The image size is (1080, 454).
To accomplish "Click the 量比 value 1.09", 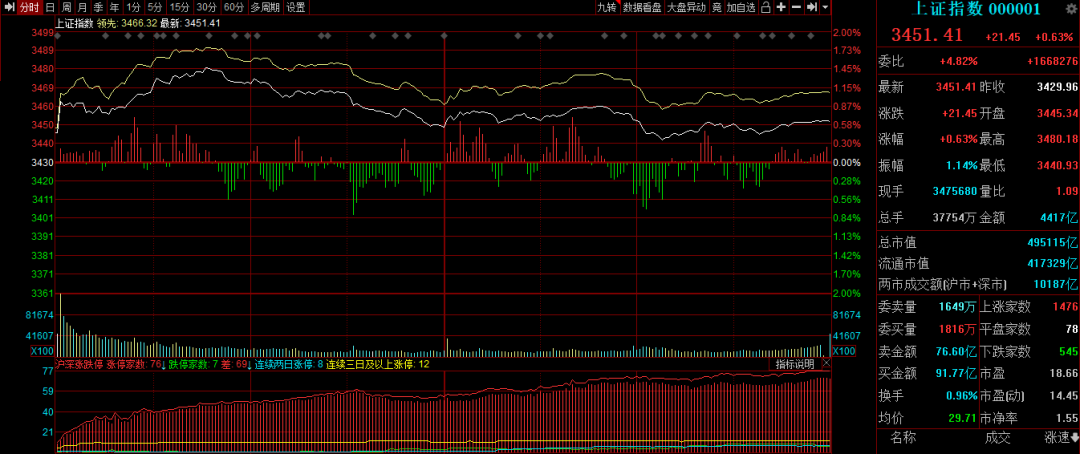I will [x=1067, y=191].
